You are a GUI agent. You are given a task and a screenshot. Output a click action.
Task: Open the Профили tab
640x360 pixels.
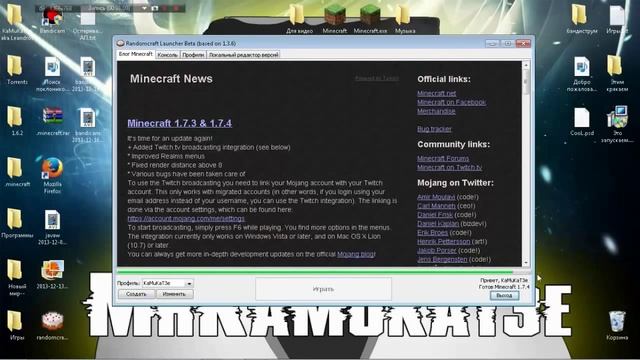[193, 55]
